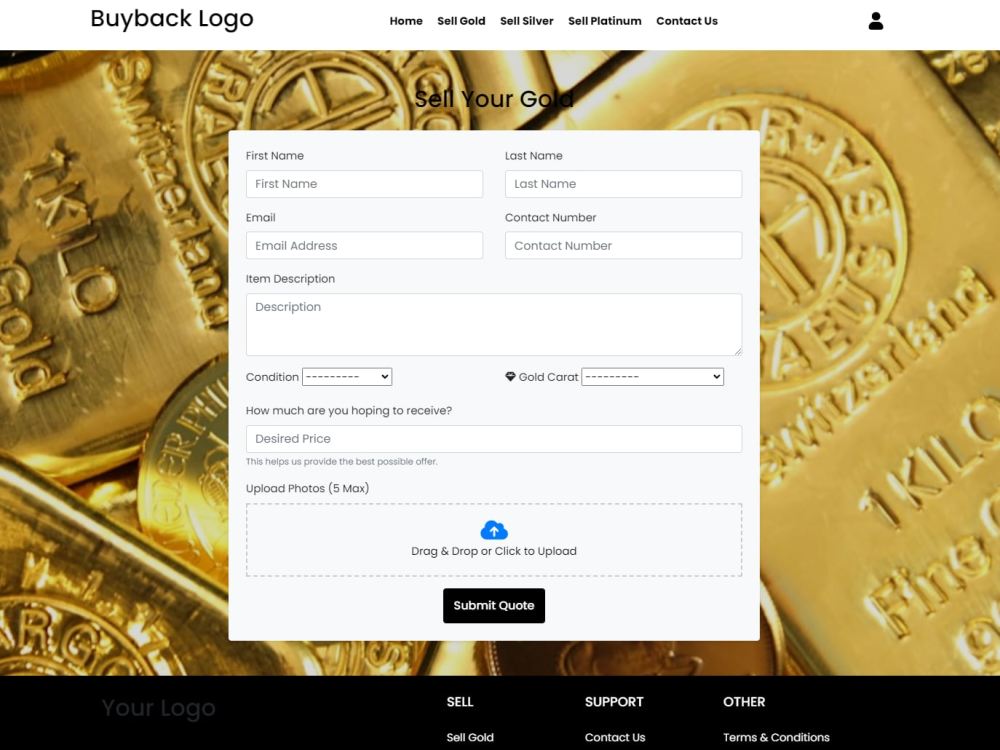1000x750 pixels.
Task: Open the Condition dropdown
Action: (347, 377)
